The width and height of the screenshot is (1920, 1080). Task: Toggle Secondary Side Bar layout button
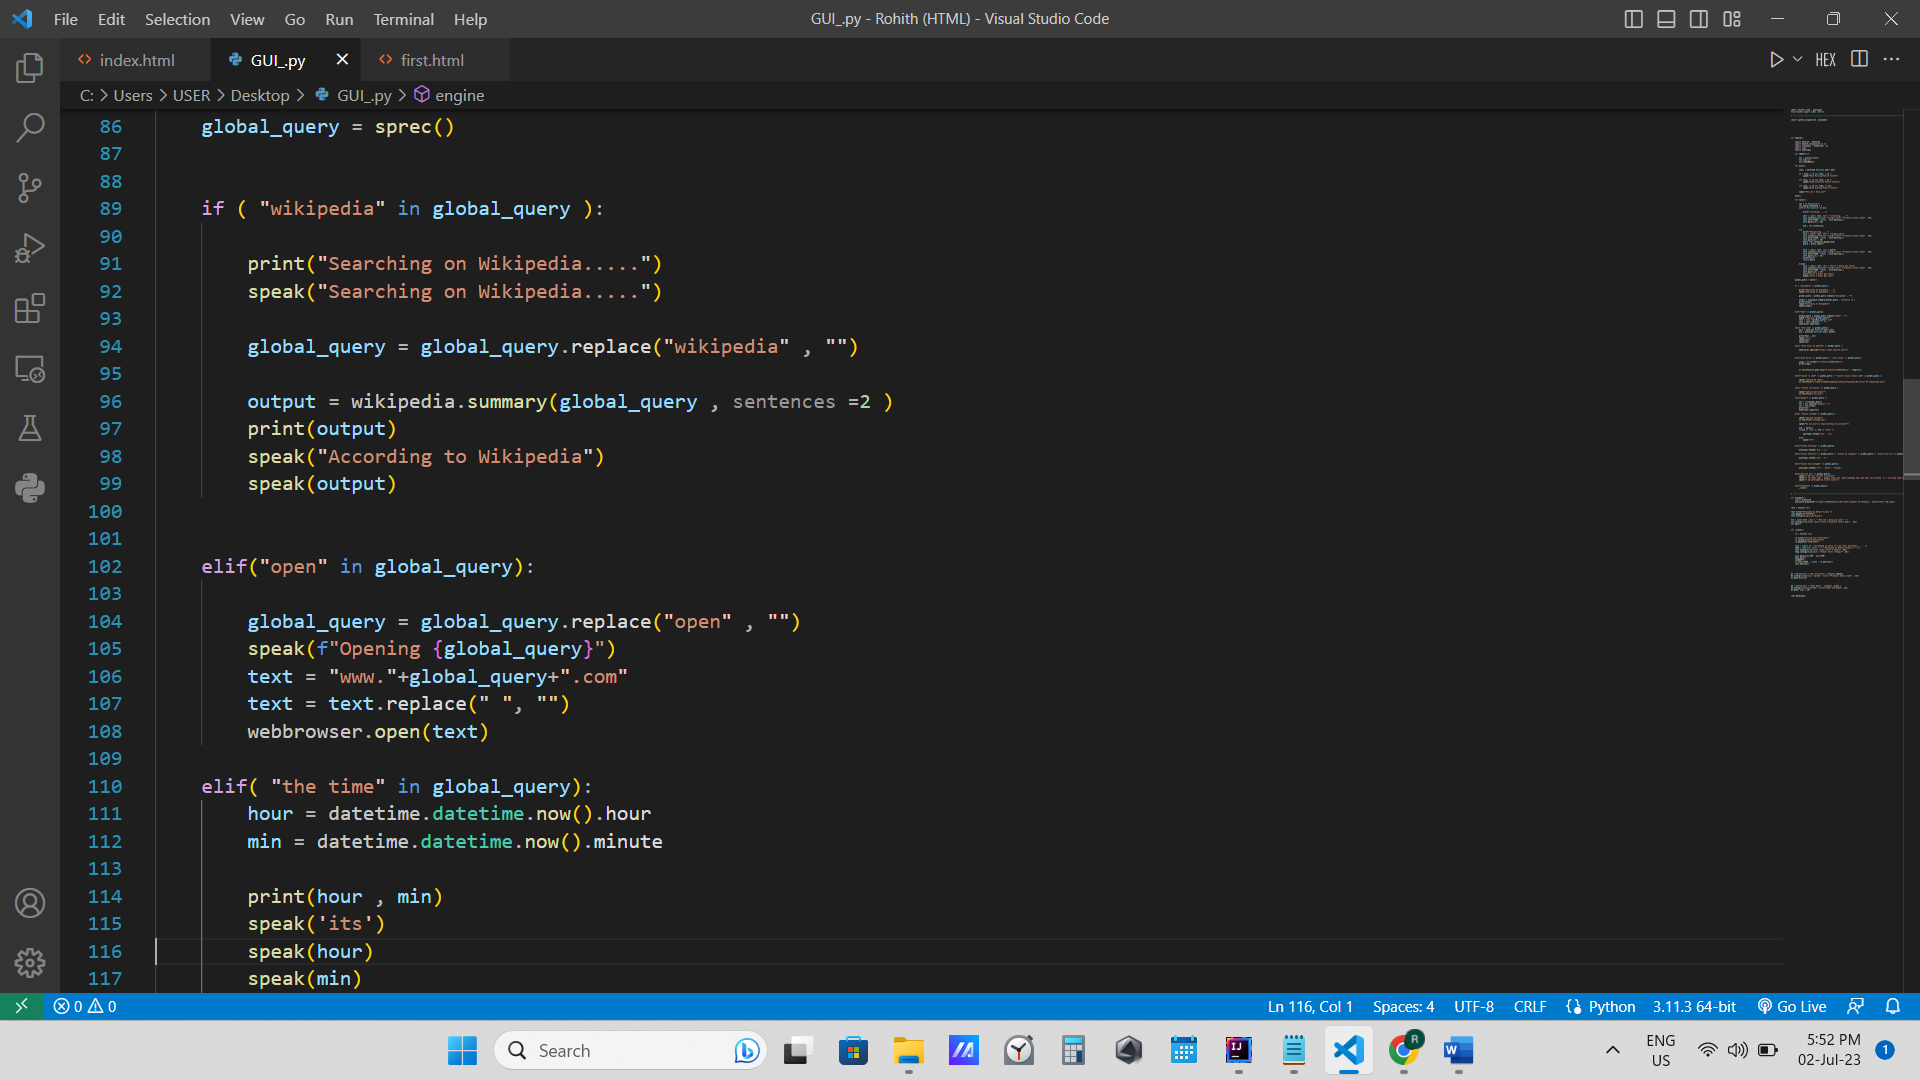tap(1699, 19)
